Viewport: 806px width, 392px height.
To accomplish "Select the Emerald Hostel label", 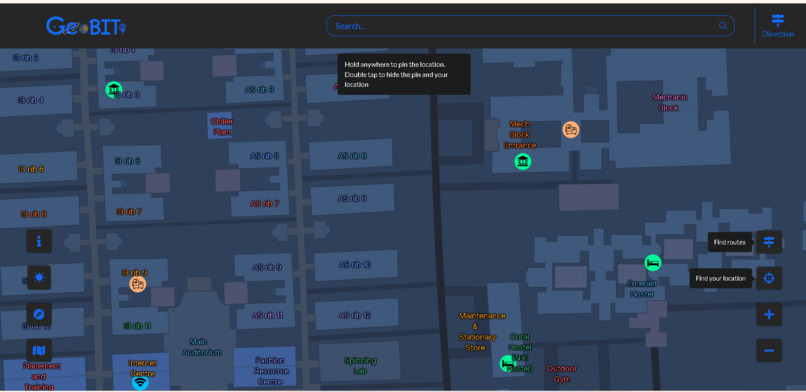I will 642,288.
